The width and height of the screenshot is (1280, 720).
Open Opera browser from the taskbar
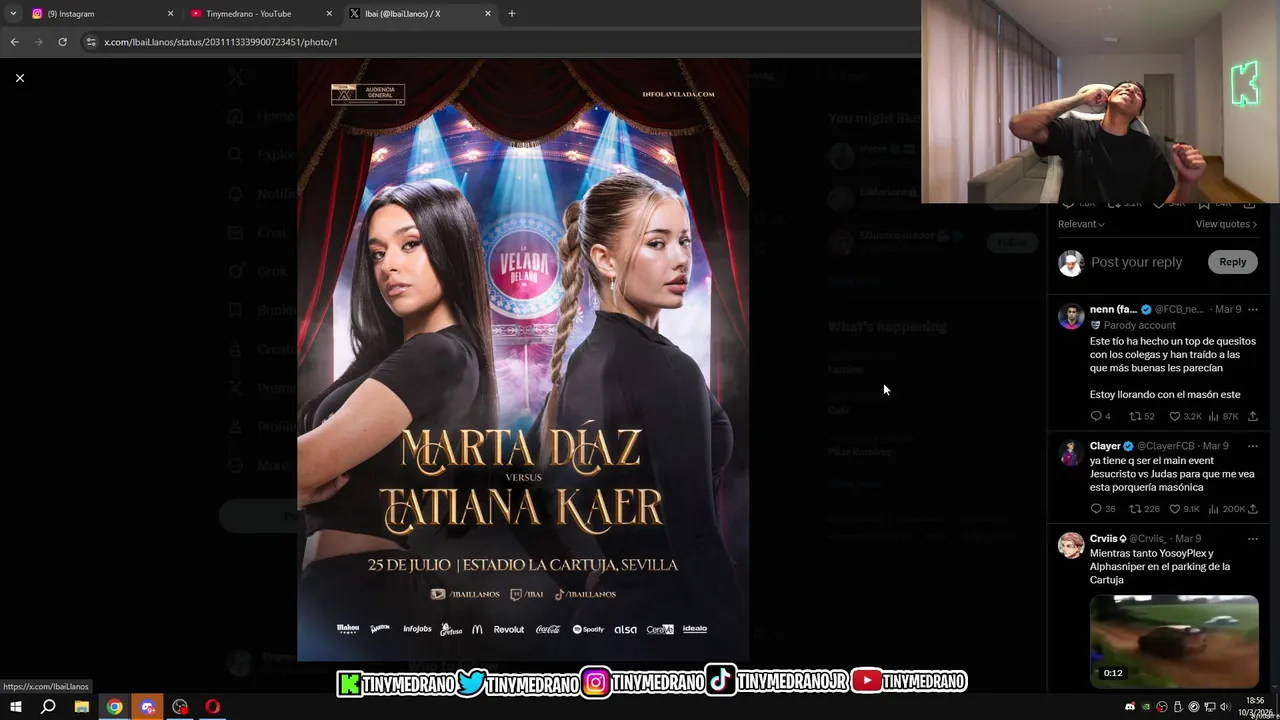212,707
